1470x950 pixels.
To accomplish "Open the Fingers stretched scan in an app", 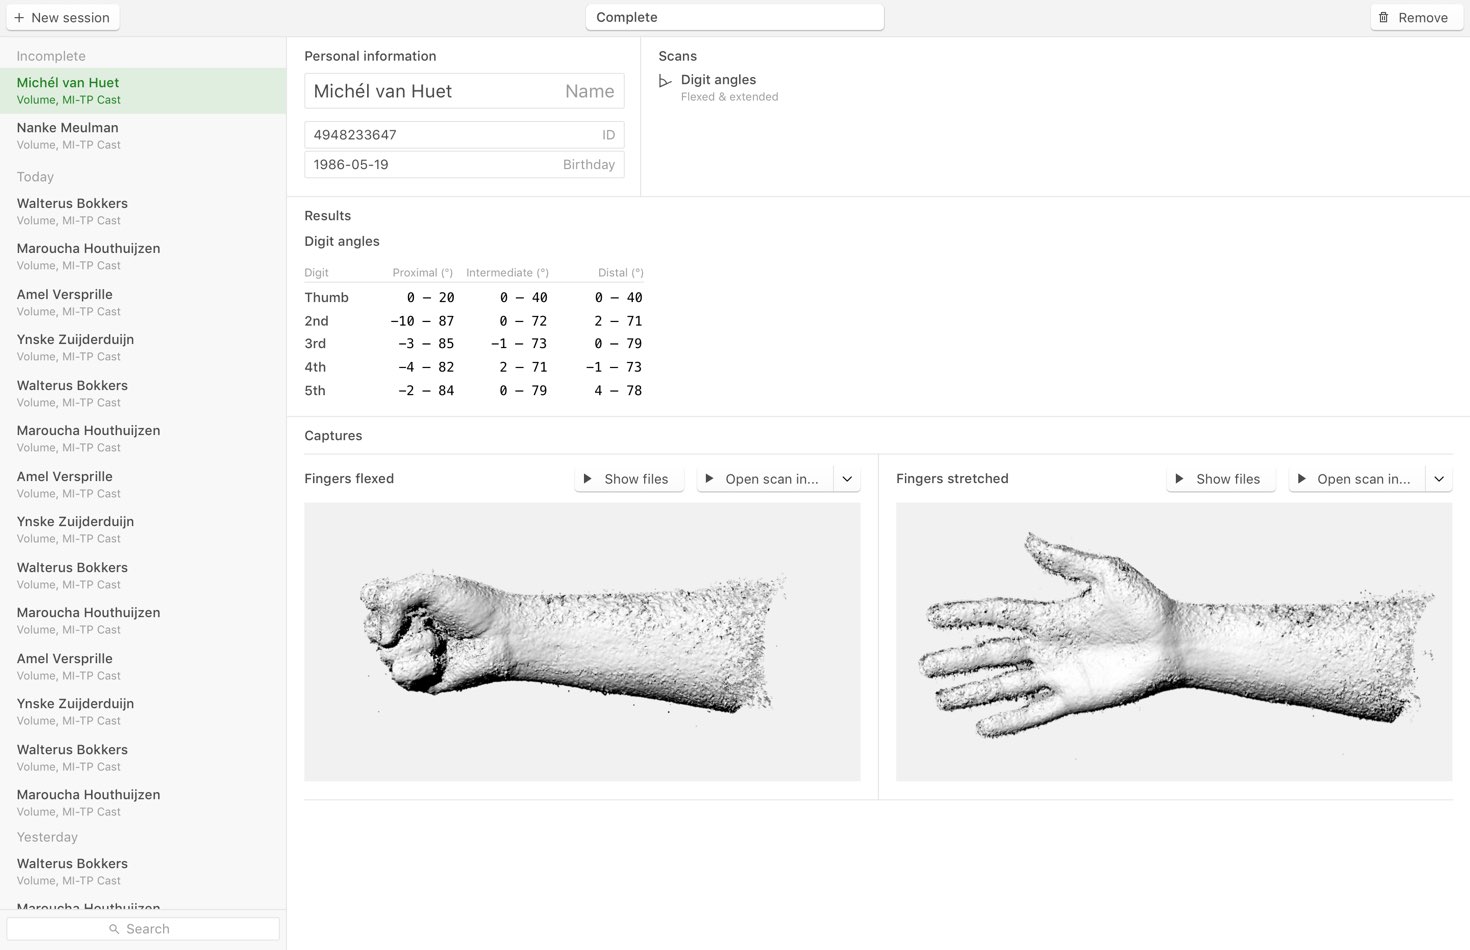I will 1357,479.
